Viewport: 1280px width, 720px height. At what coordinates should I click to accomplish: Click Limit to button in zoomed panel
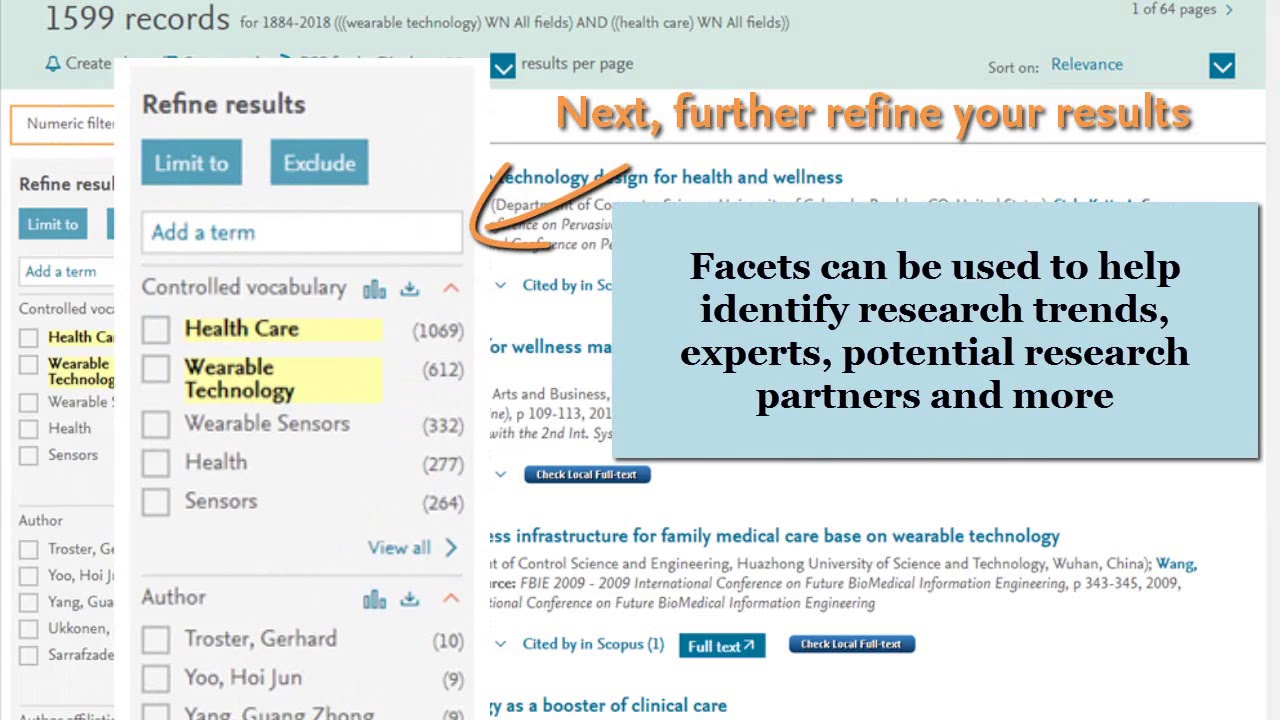coord(191,163)
